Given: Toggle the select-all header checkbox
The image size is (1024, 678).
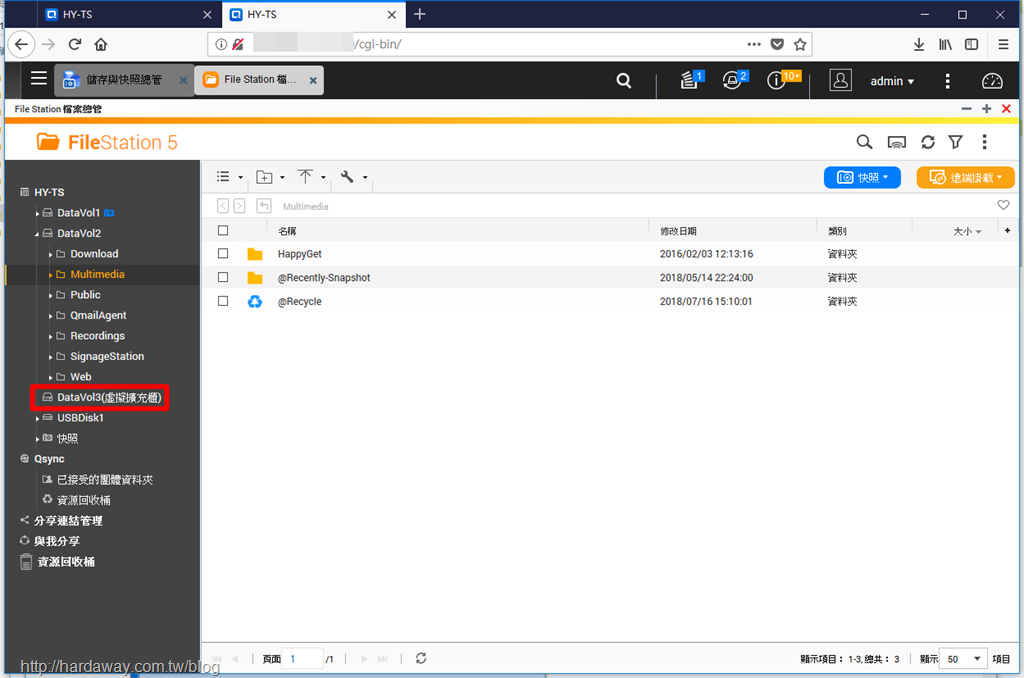Looking at the screenshot, I should point(223,231).
